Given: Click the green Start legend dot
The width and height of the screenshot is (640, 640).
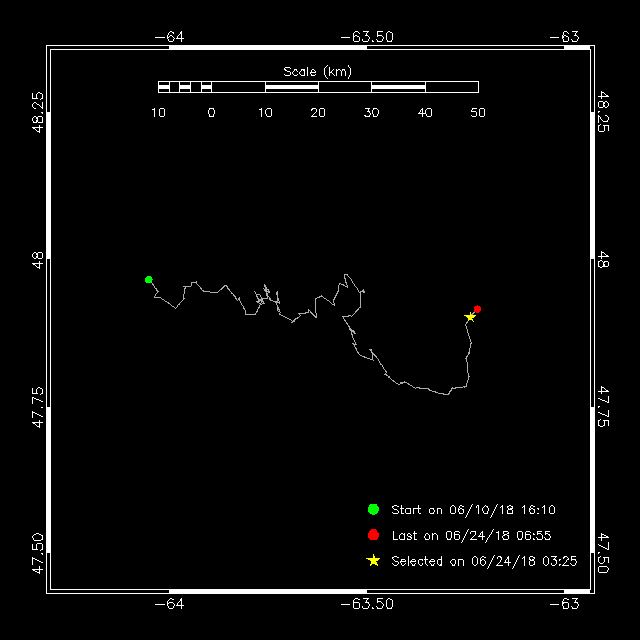Looking at the screenshot, I should click(373, 509).
